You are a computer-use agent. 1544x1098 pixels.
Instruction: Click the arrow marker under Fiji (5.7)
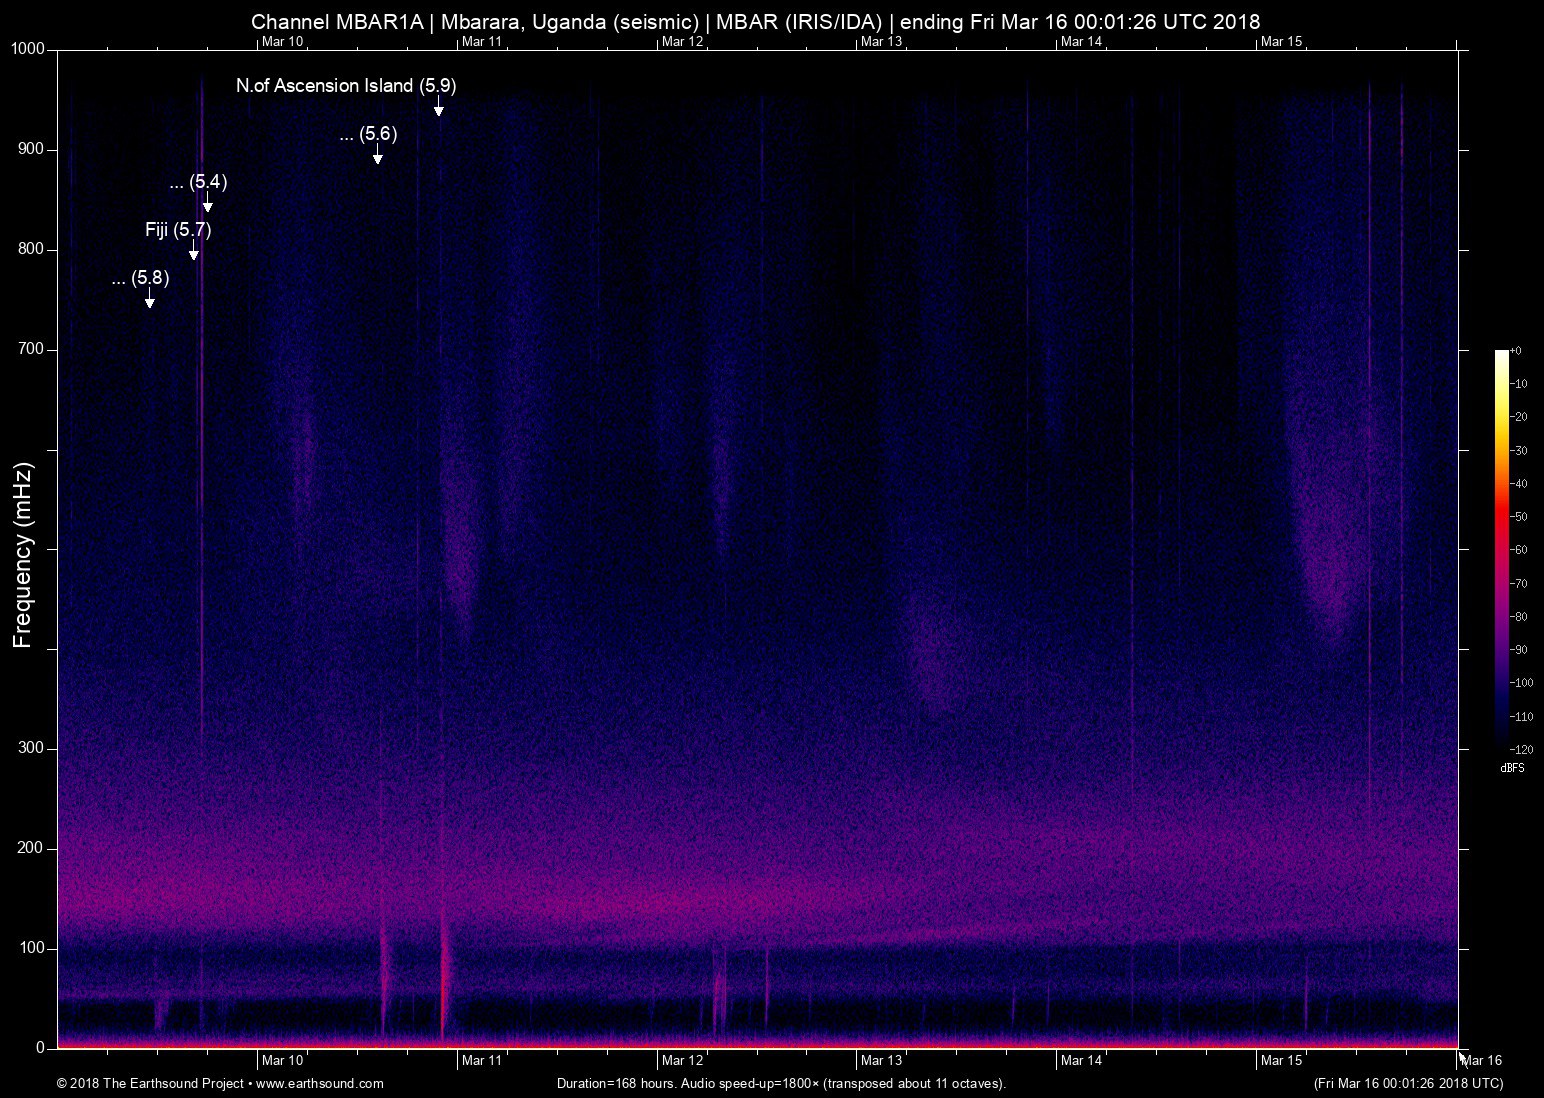point(194,251)
